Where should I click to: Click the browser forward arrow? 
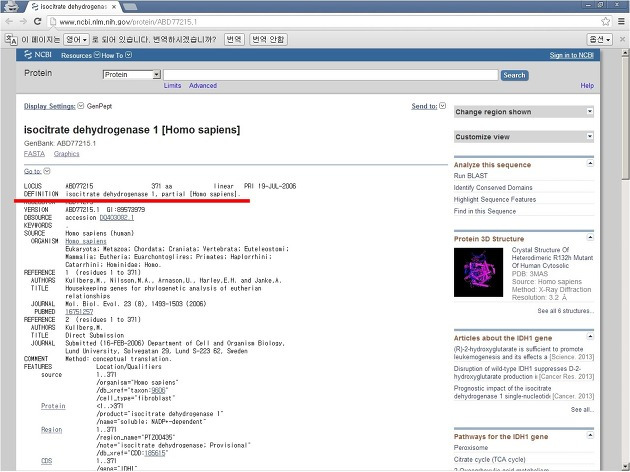[x=23, y=21]
